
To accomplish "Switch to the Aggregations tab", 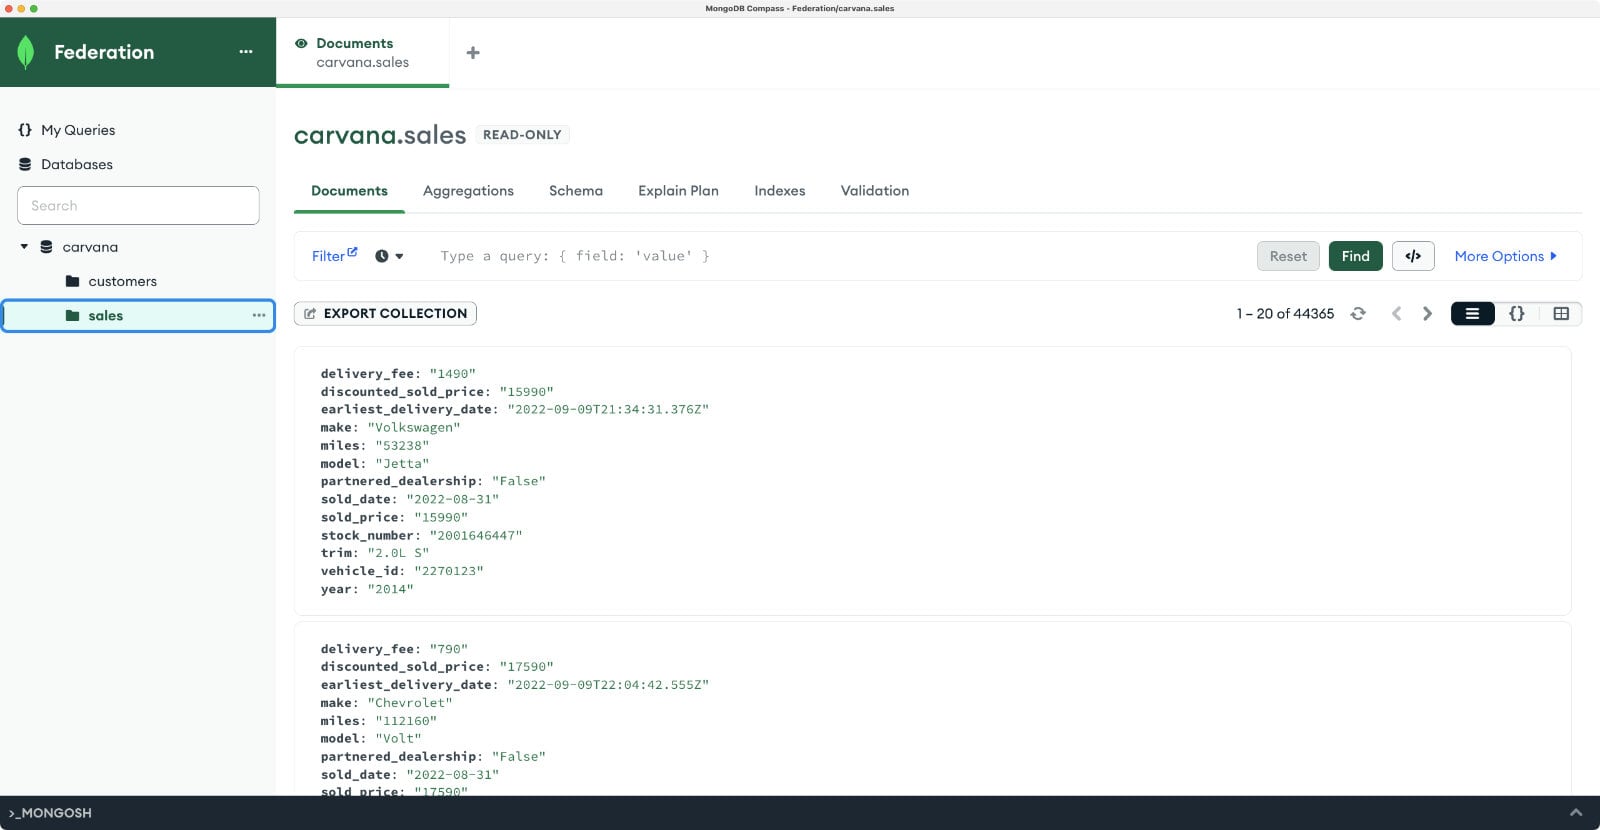I will 468,191.
